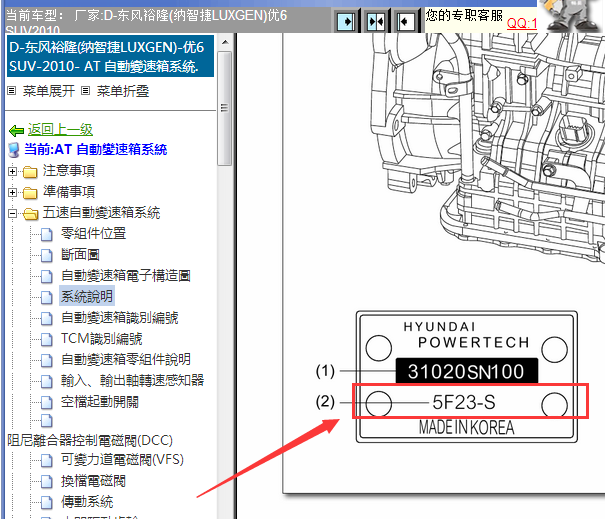Click the document icon beside 空檔起動開關
The image size is (605, 519).
click(47, 402)
